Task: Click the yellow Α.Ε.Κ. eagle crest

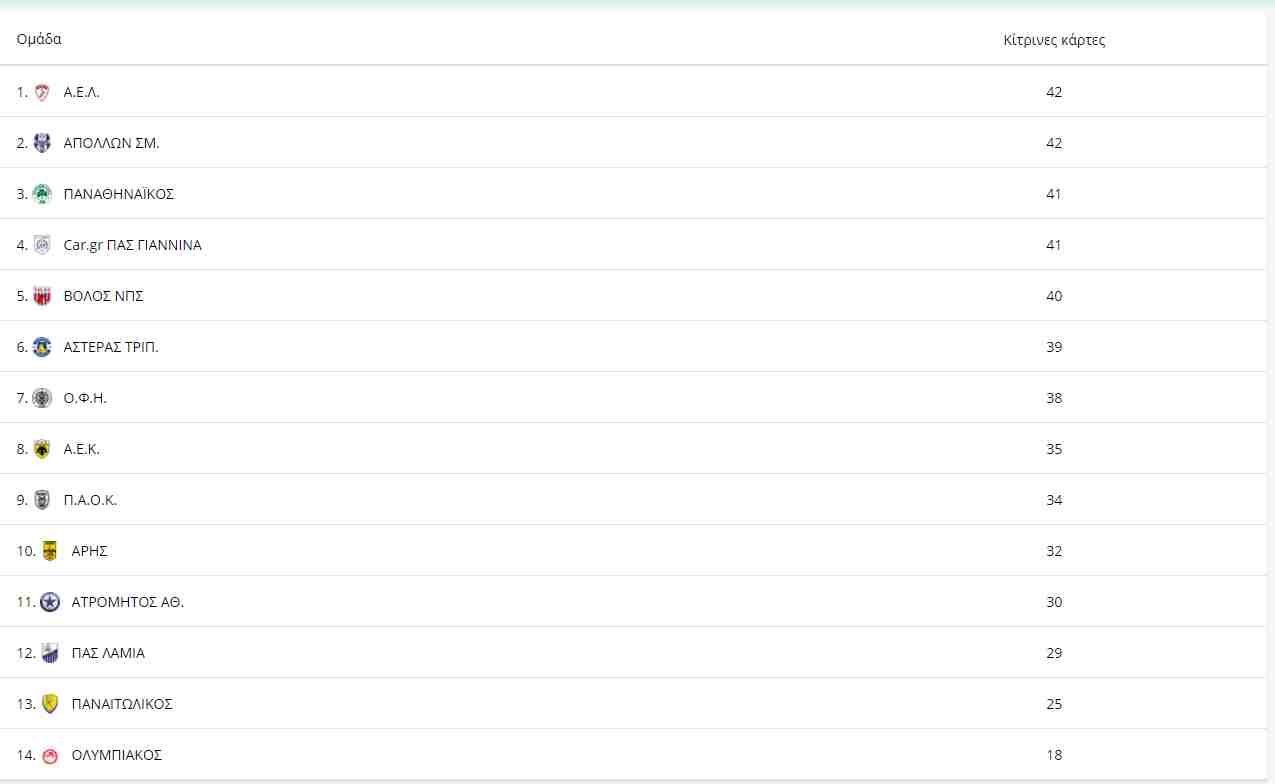Action: click(42, 449)
